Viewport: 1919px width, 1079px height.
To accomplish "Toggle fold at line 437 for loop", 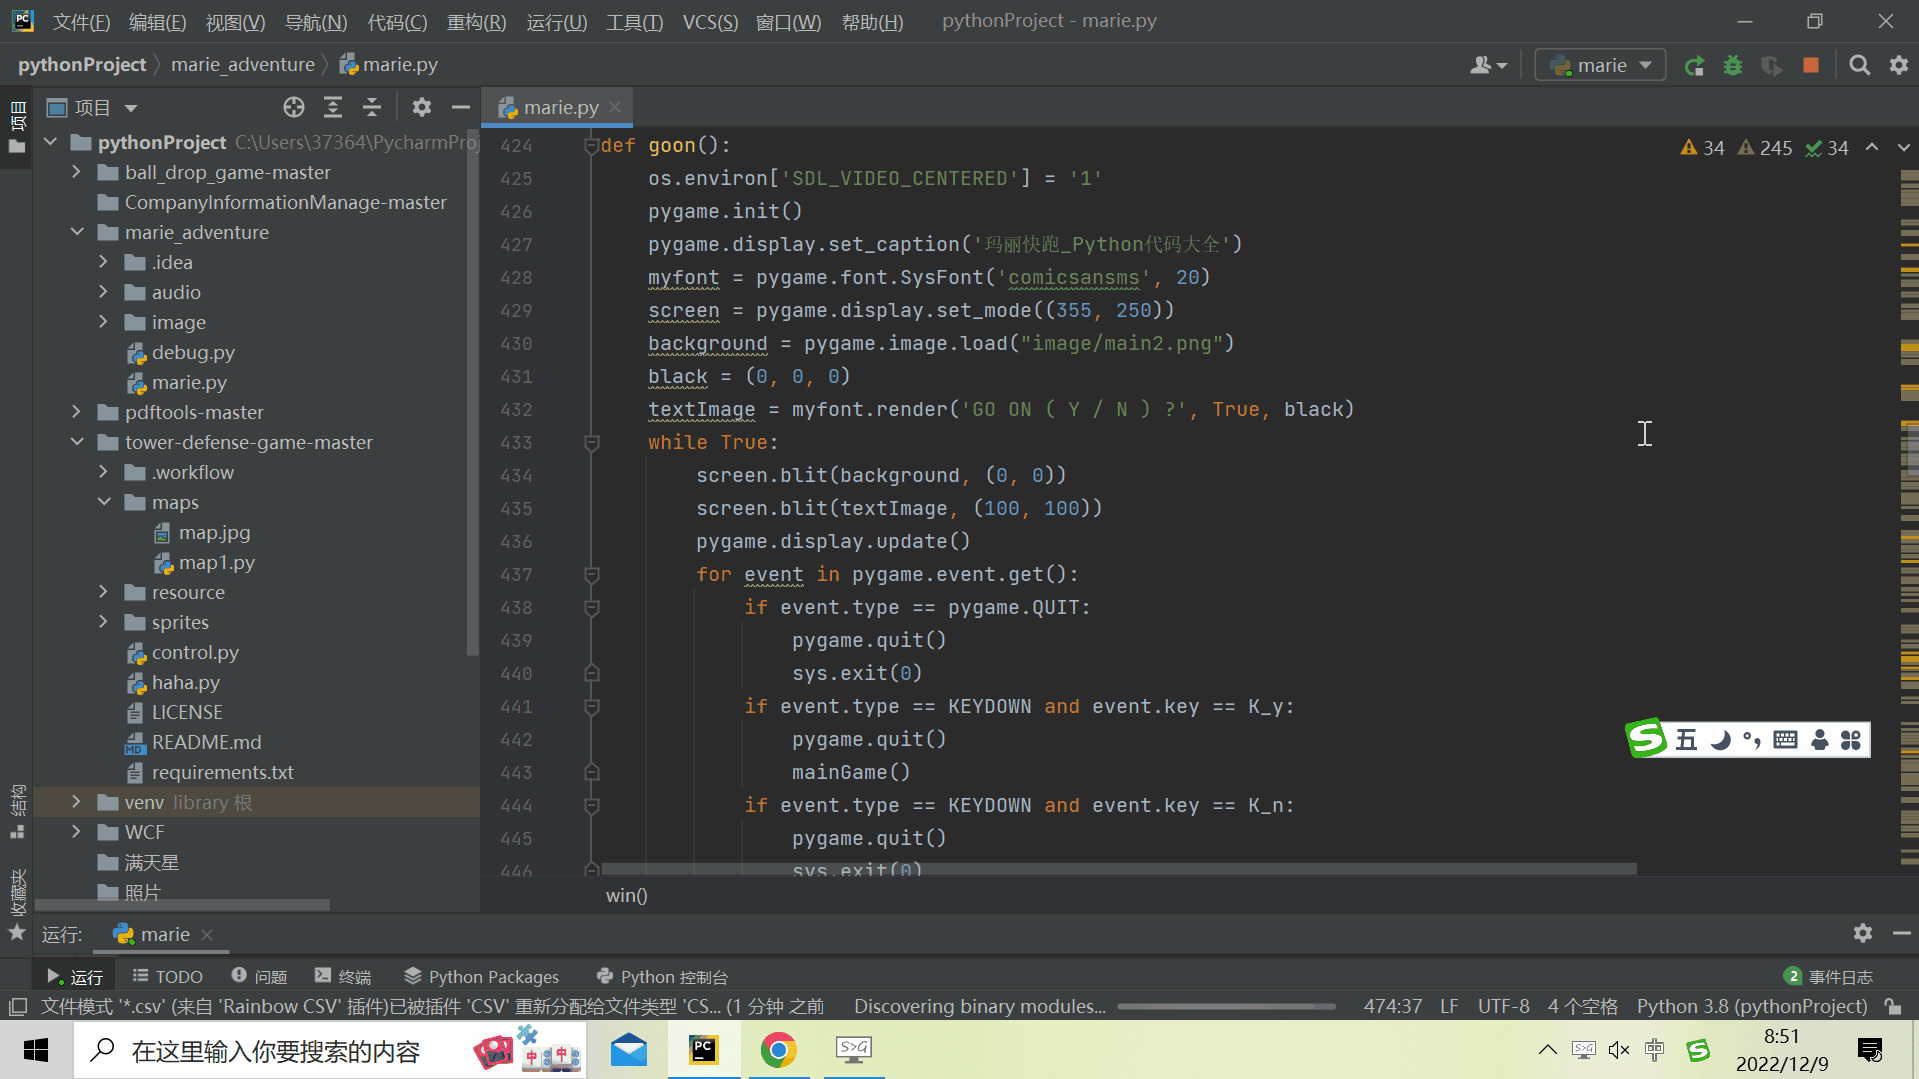I will [591, 575].
